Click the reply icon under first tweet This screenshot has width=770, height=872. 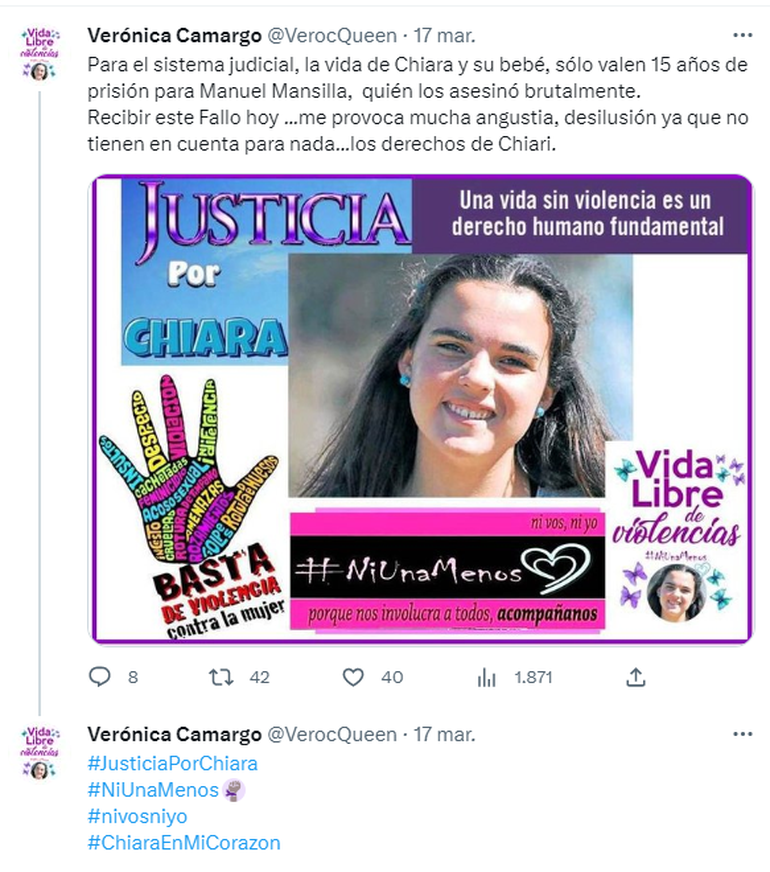(x=100, y=677)
